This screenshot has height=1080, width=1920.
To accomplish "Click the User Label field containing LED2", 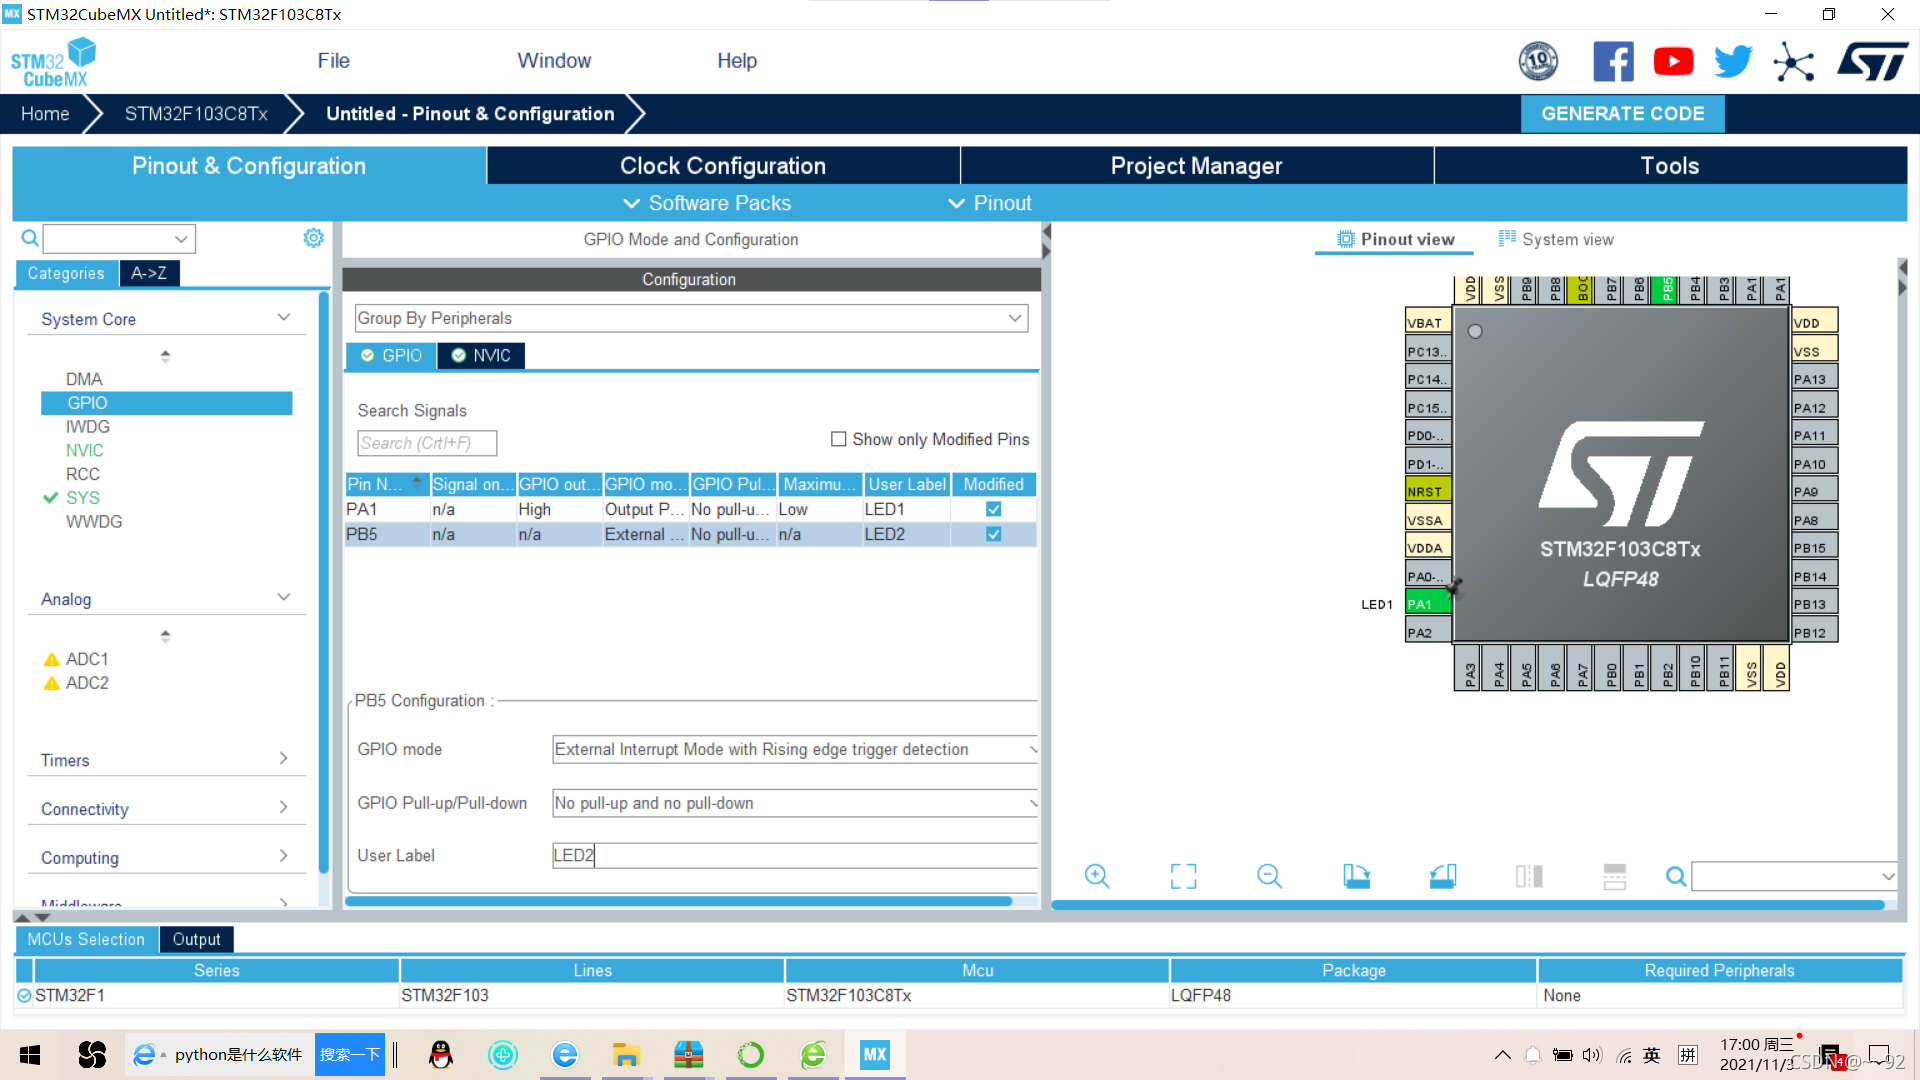I will (x=794, y=855).
